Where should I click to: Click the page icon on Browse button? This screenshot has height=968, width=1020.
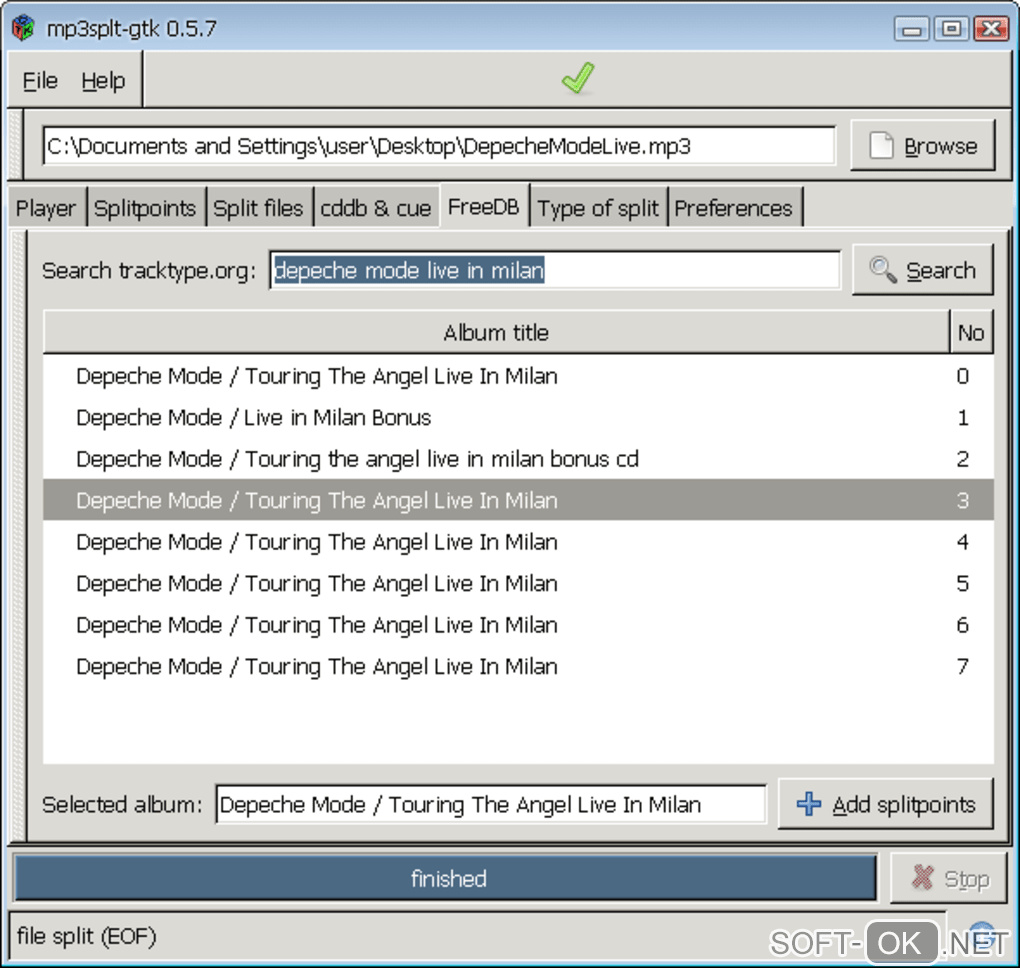pos(881,145)
